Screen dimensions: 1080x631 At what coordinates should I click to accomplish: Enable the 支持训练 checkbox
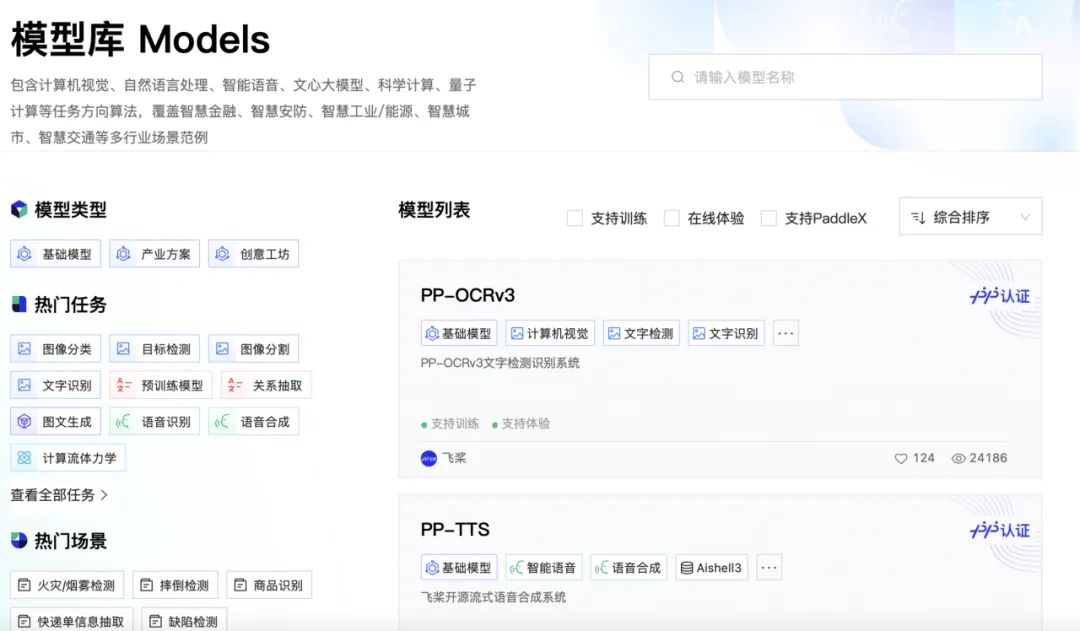575,218
